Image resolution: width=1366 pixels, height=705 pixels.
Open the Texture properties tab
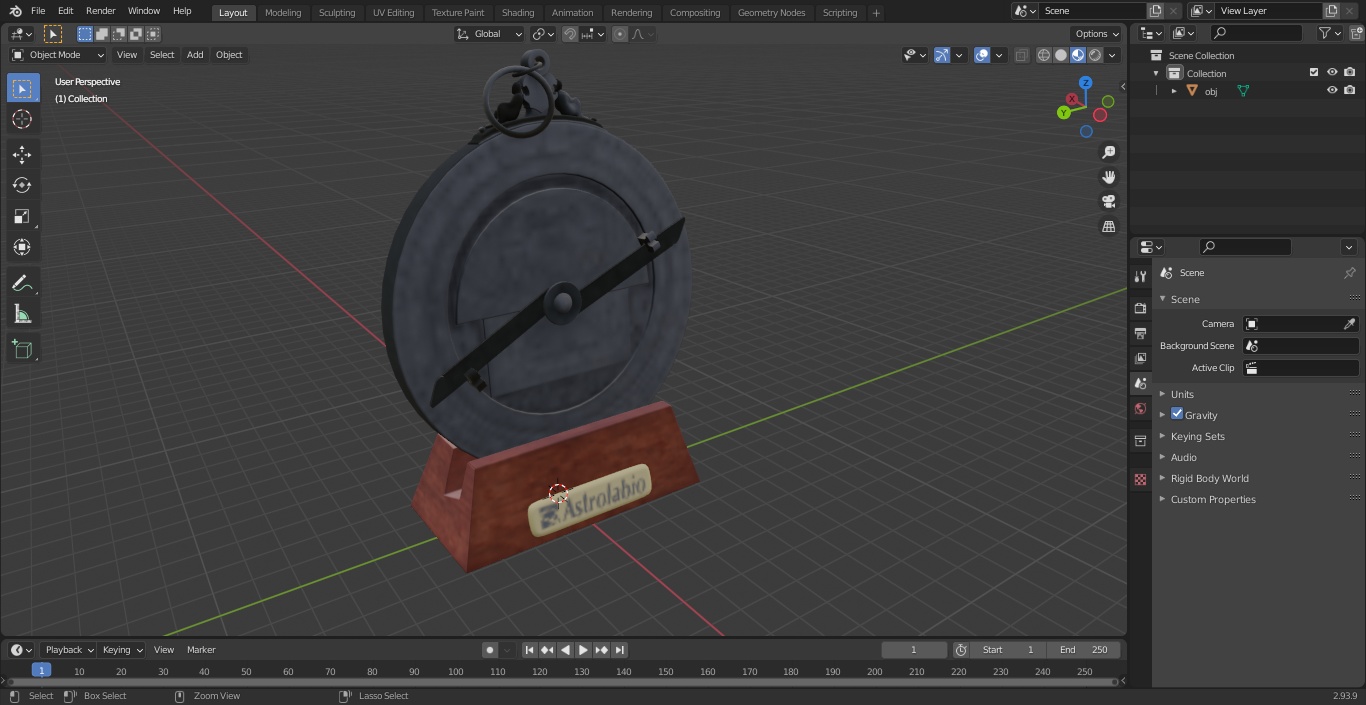1140,480
